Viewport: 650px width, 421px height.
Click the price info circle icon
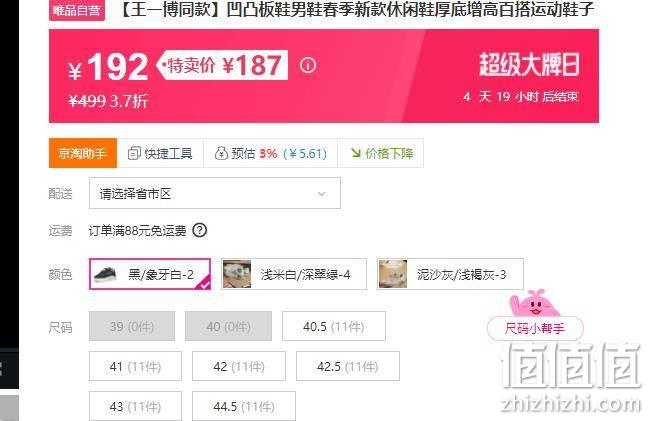[x=308, y=65]
